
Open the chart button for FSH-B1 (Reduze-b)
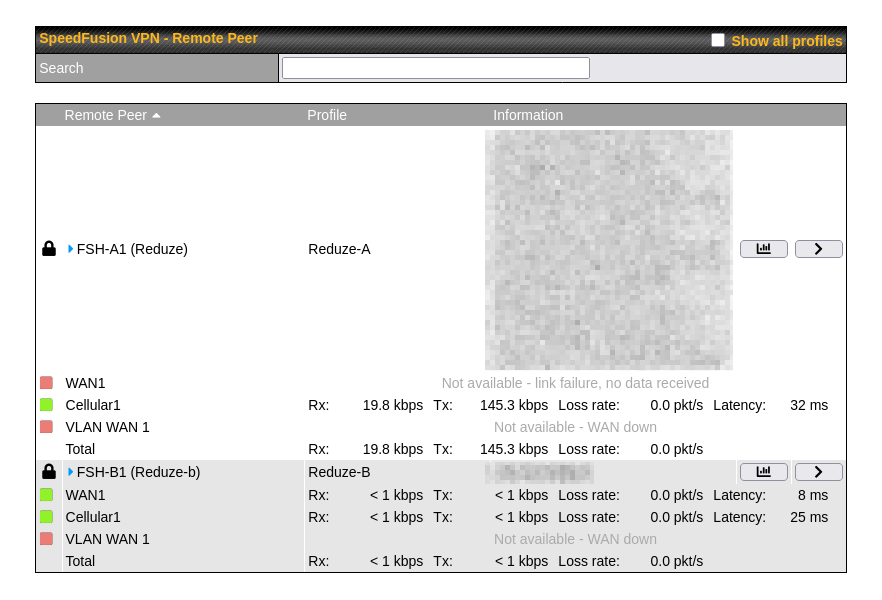click(x=763, y=472)
